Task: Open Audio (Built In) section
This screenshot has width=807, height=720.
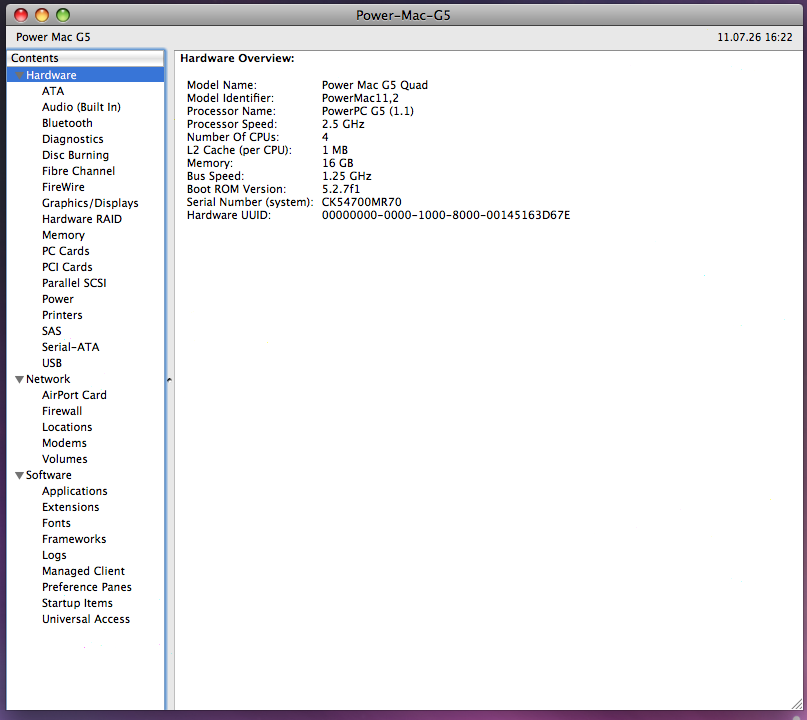Action: point(81,107)
